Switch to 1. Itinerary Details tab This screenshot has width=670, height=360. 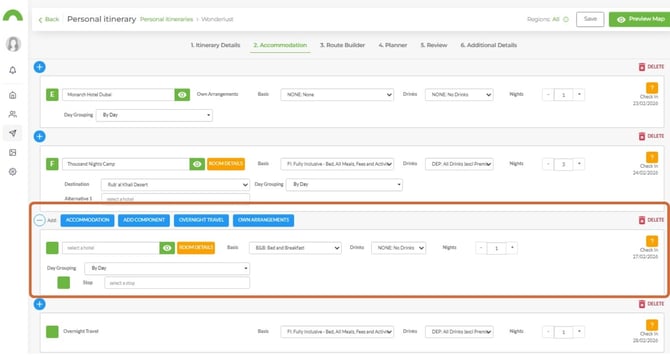(x=215, y=45)
